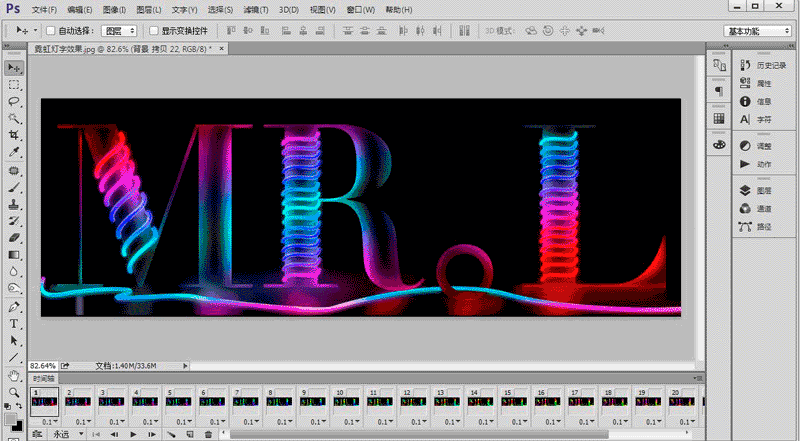
Task: Select the Line tool
Action: click(14, 357)
